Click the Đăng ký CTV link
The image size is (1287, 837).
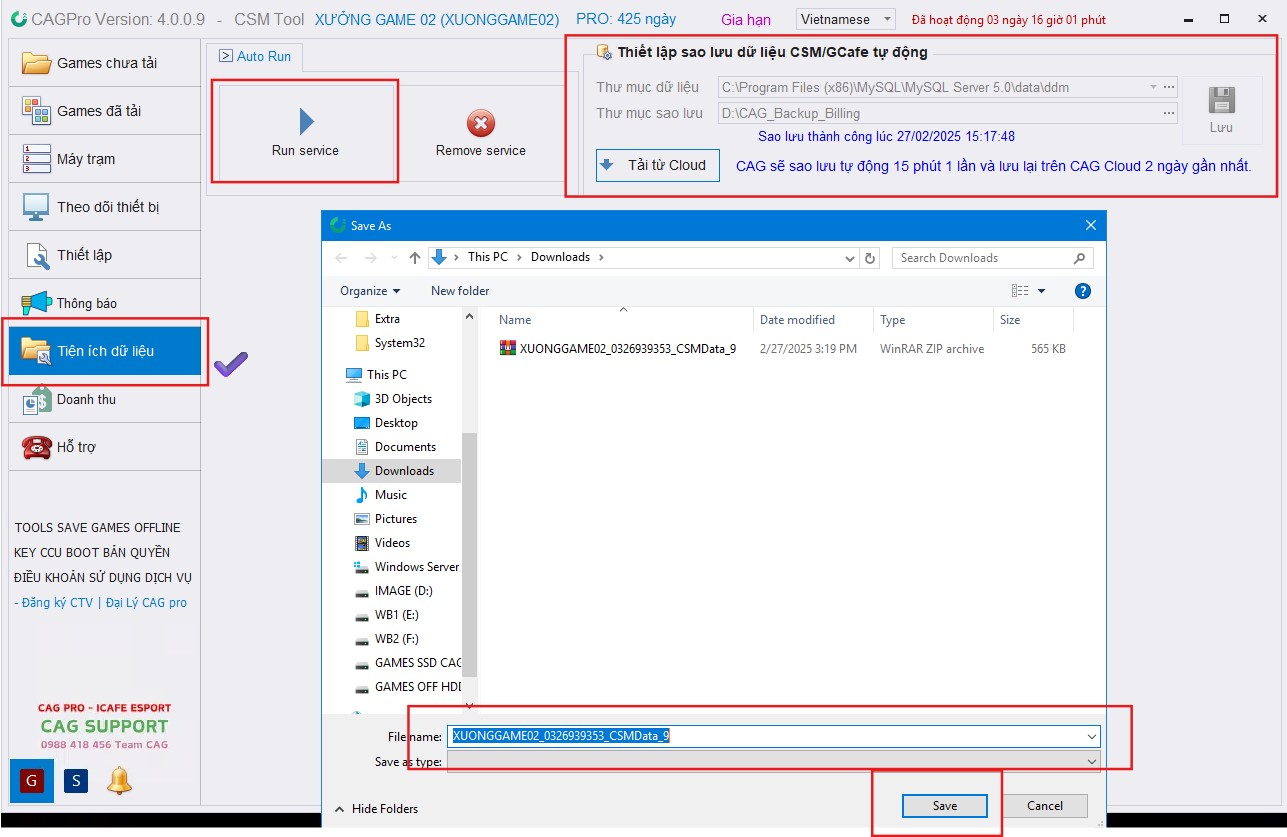(57, 603)
